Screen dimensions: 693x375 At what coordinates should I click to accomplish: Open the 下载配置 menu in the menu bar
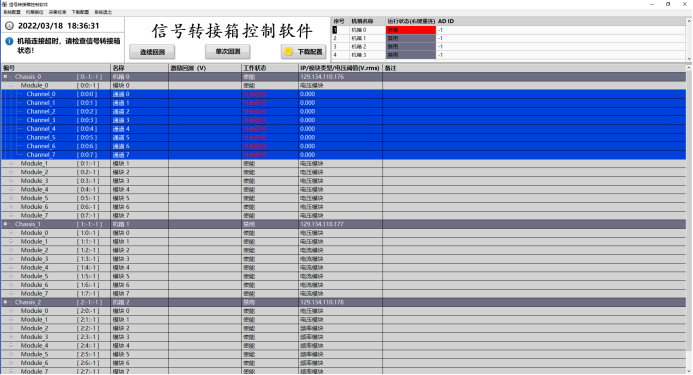click(80, 12)
